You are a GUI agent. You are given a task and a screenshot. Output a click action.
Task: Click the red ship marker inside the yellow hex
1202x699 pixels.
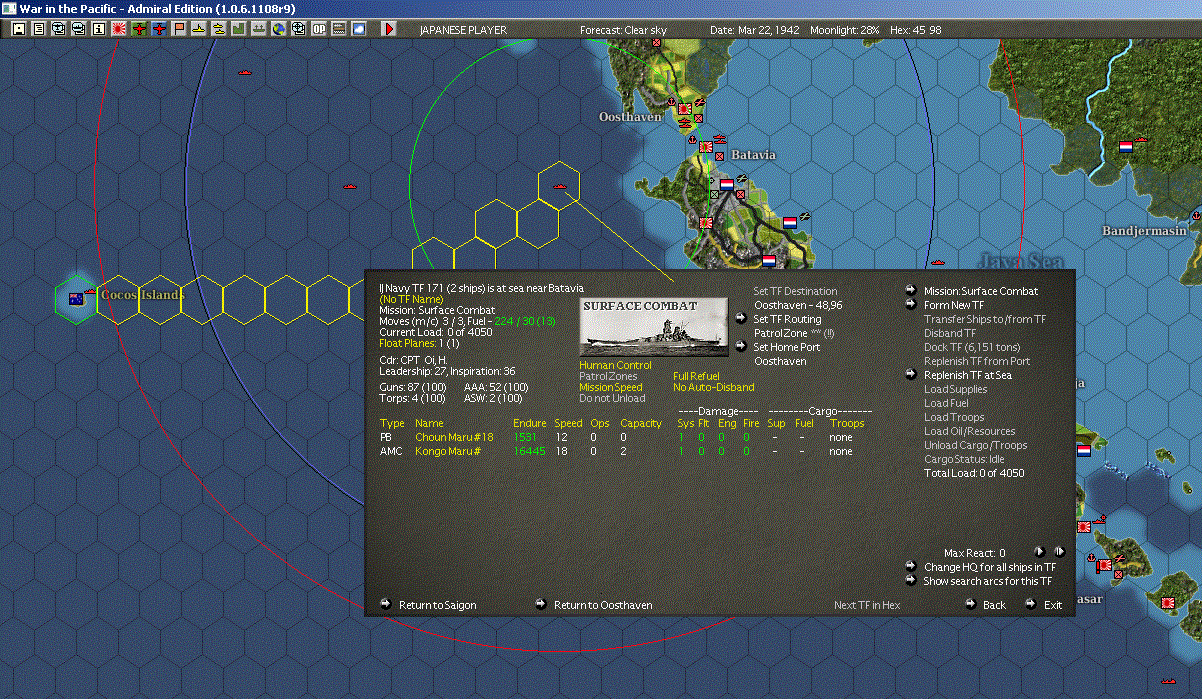[x=560, y=184]
